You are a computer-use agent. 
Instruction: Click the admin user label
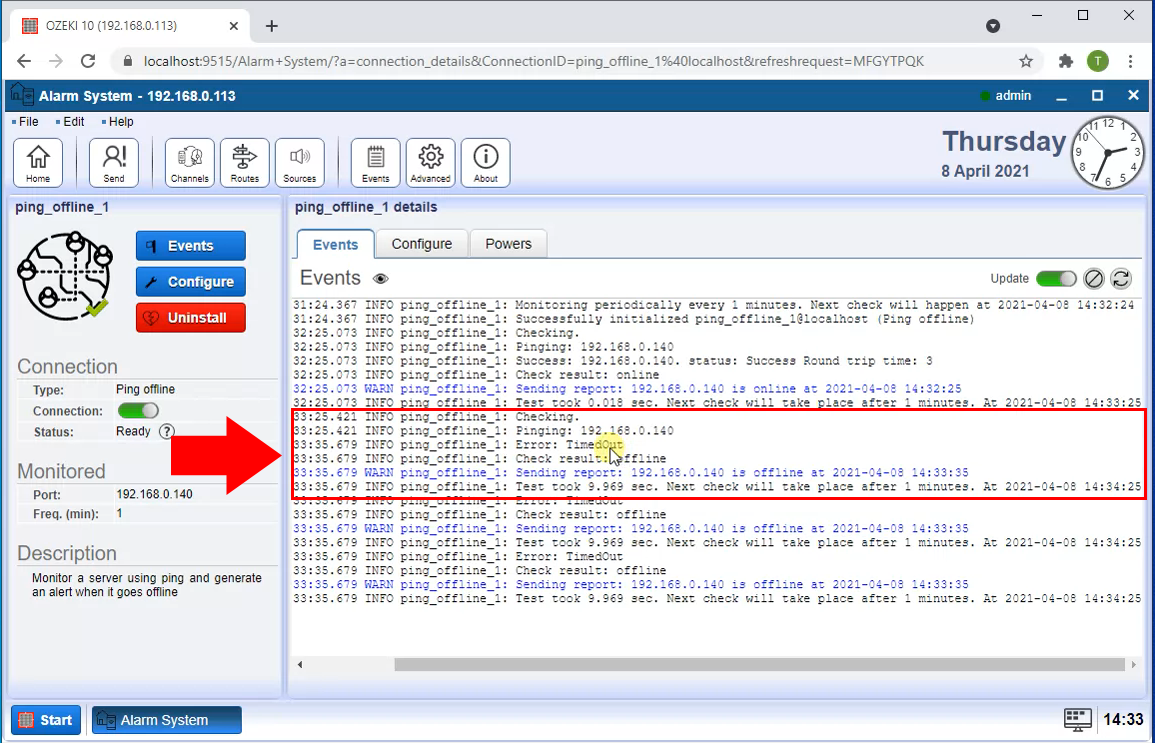[x=1013, y=96]
